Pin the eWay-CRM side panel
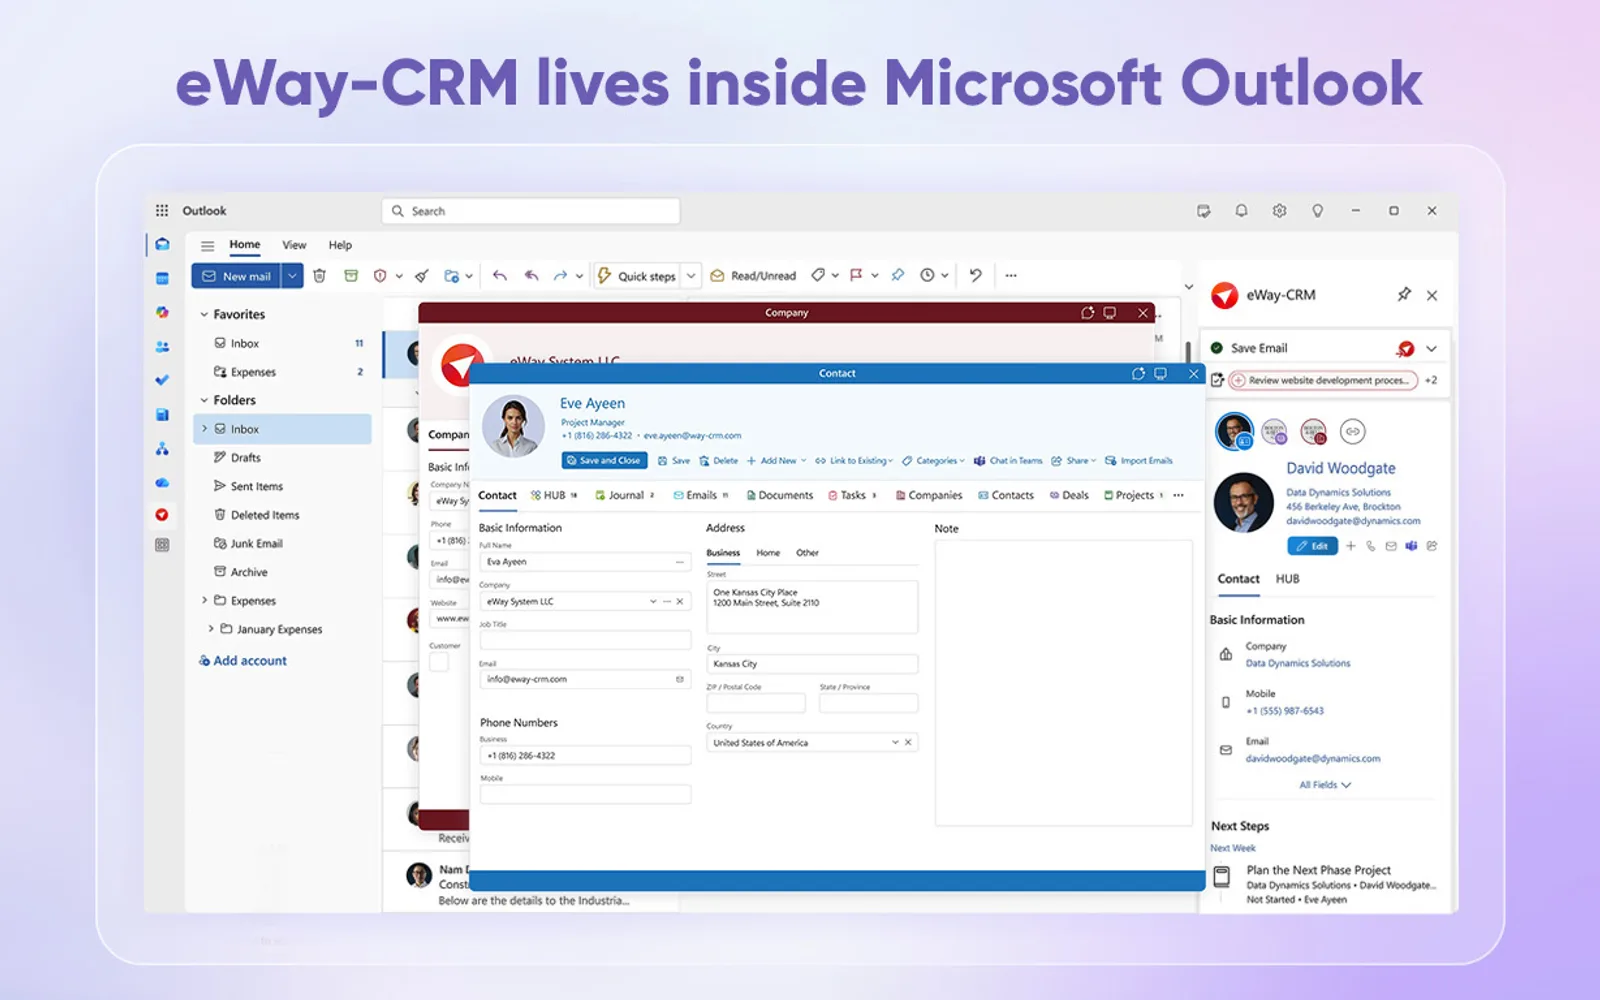 point(1404,294)
